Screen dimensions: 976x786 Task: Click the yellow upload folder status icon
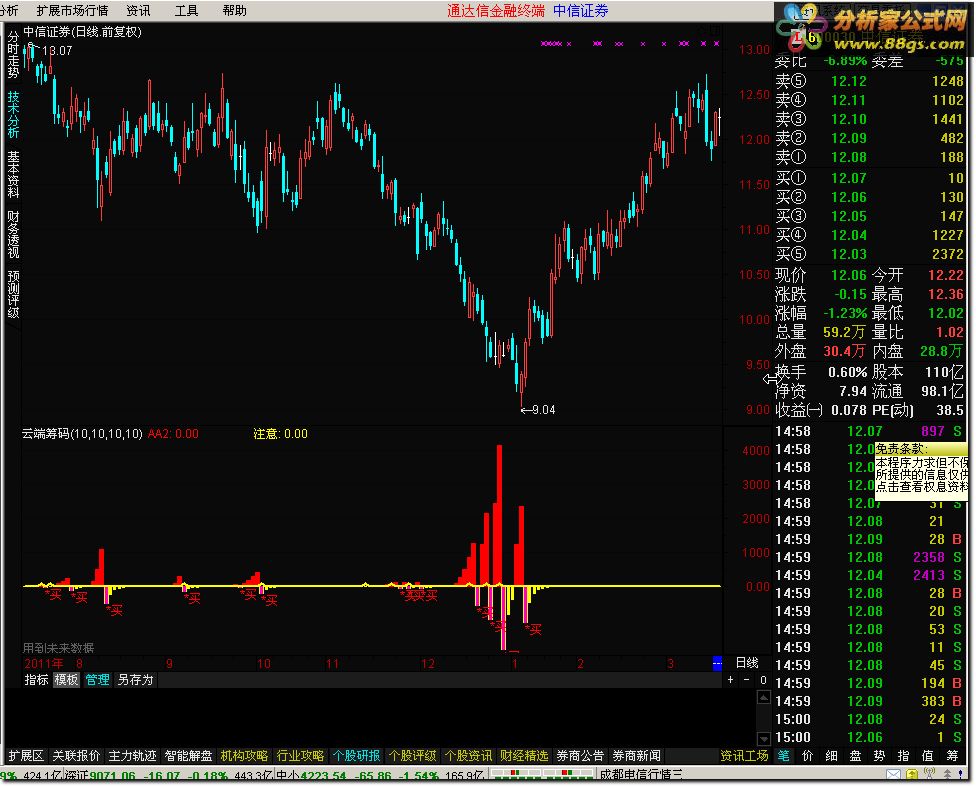click(x=912, y=774)
